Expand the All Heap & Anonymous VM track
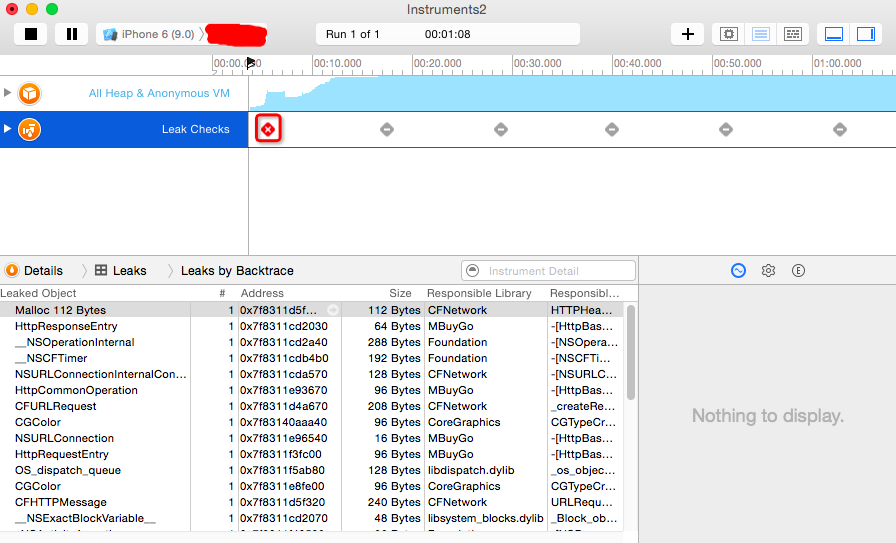Image resolution: width=896 pixels, height=543 pixels. tap(7, 93)
